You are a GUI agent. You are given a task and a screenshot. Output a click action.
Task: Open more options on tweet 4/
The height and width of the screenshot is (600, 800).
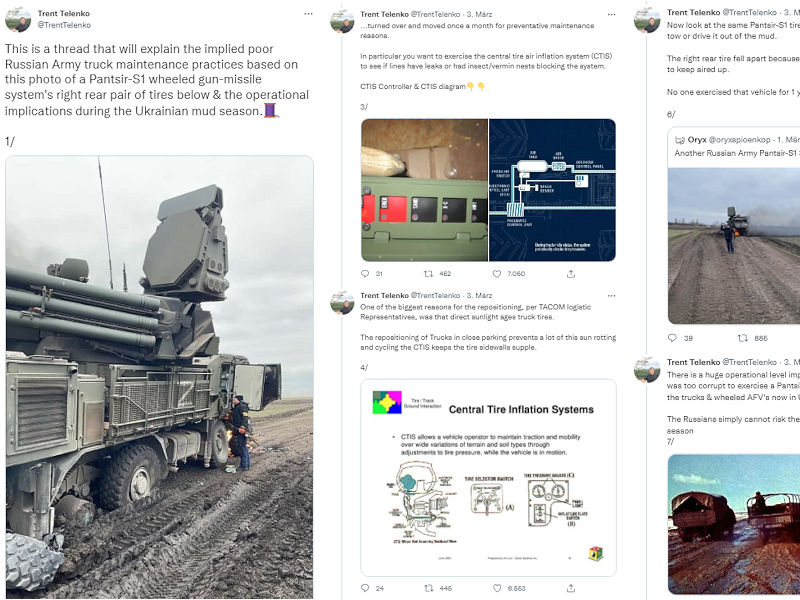pyautogui.click(x=611, y=295)
